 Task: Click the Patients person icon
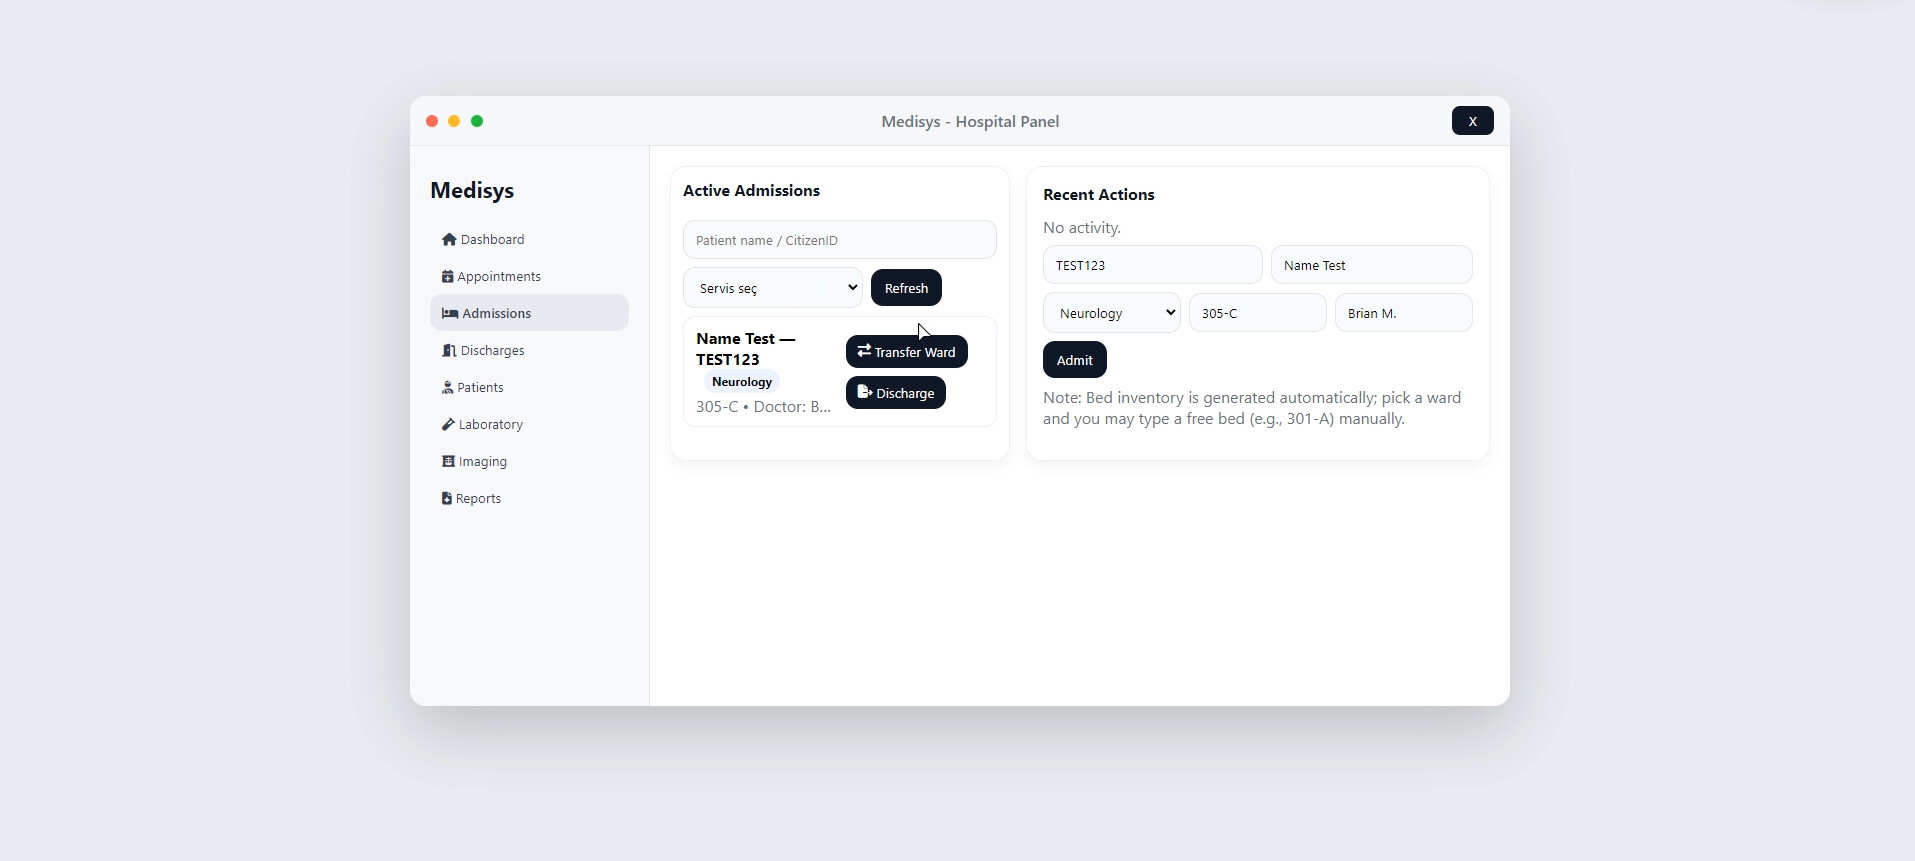pos(447,388)
